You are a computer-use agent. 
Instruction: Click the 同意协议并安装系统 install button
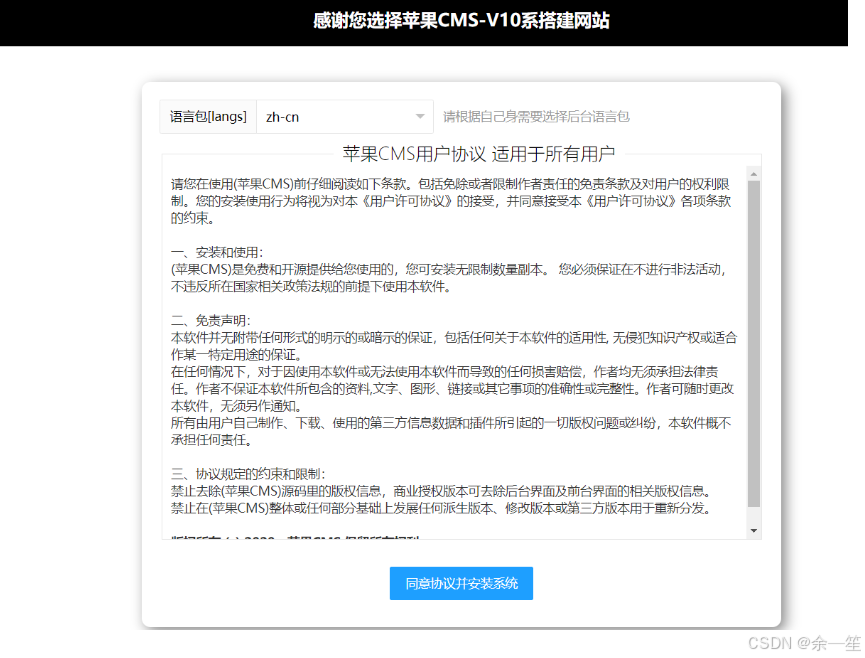coord(461,583)
